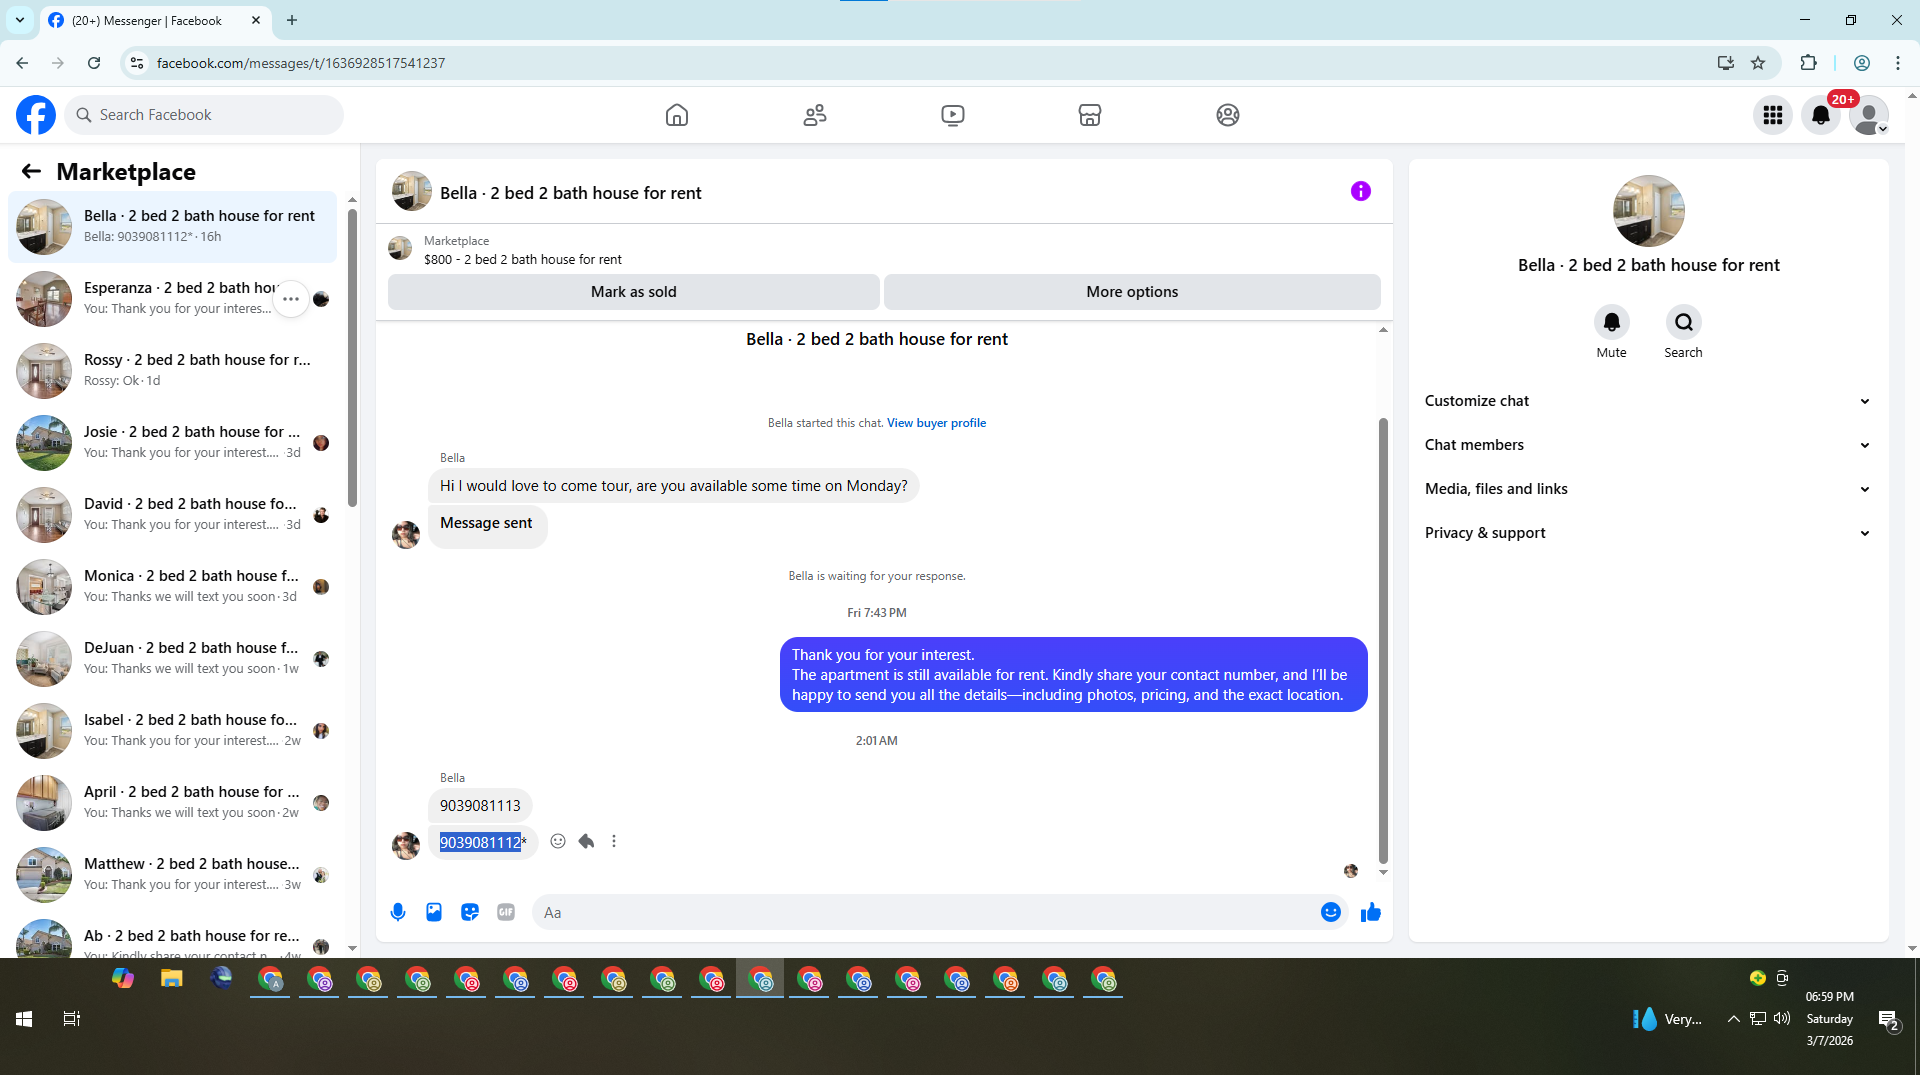The image size is (1920, 1075).
Task: Open the emoji picker in the message box
Action: pyautogui.click(x=1331, y=912)
